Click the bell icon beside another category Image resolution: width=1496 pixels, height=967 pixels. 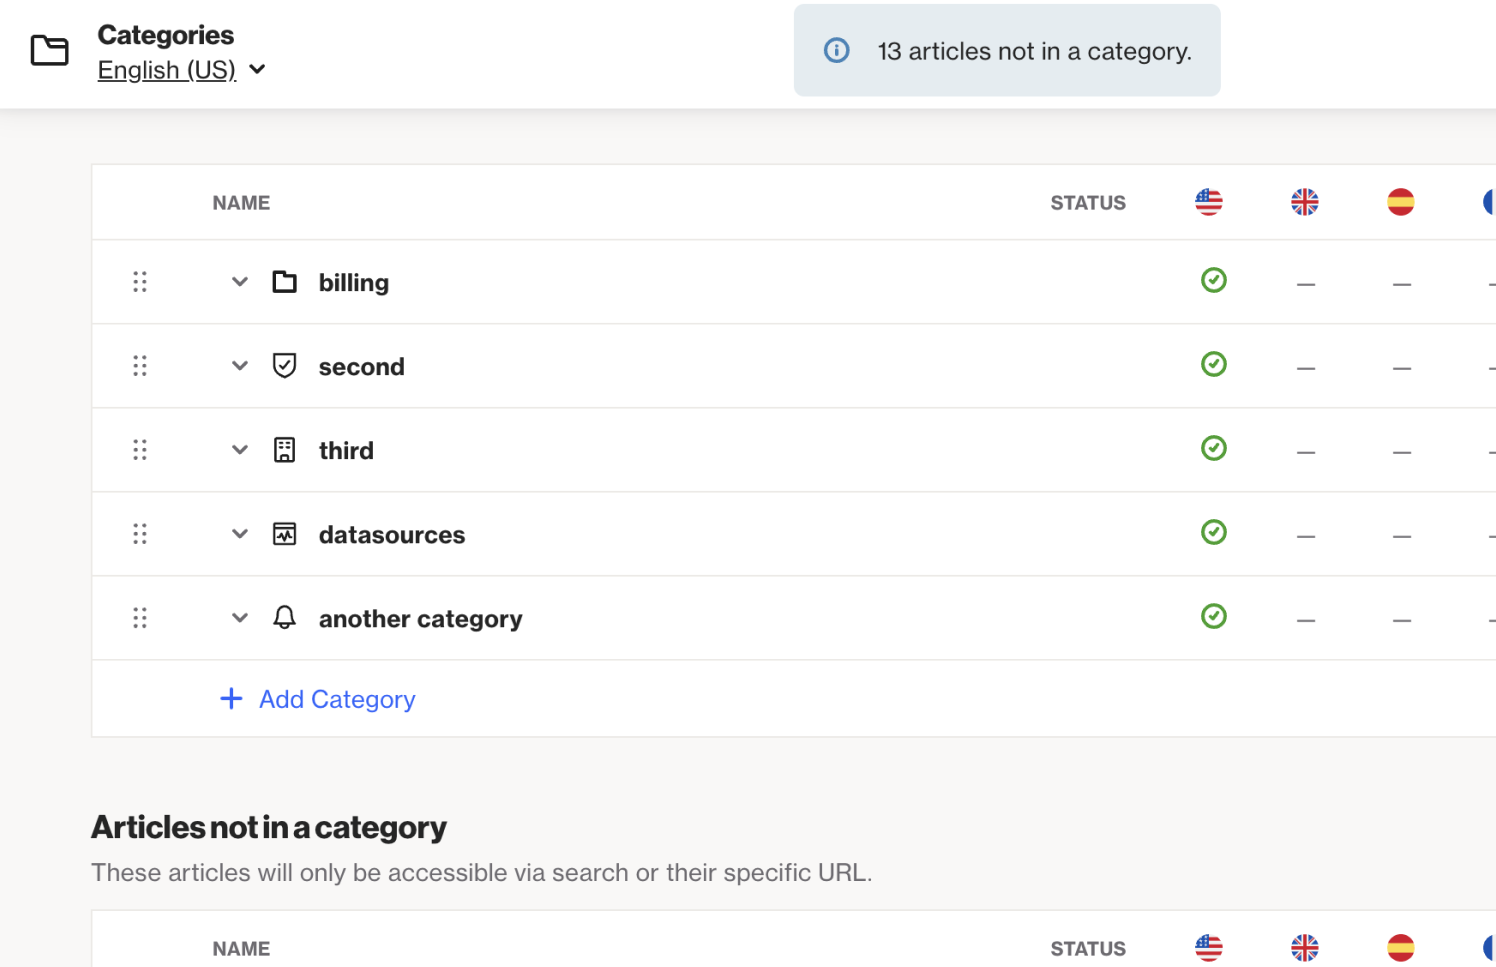click(x=285, y=618)
